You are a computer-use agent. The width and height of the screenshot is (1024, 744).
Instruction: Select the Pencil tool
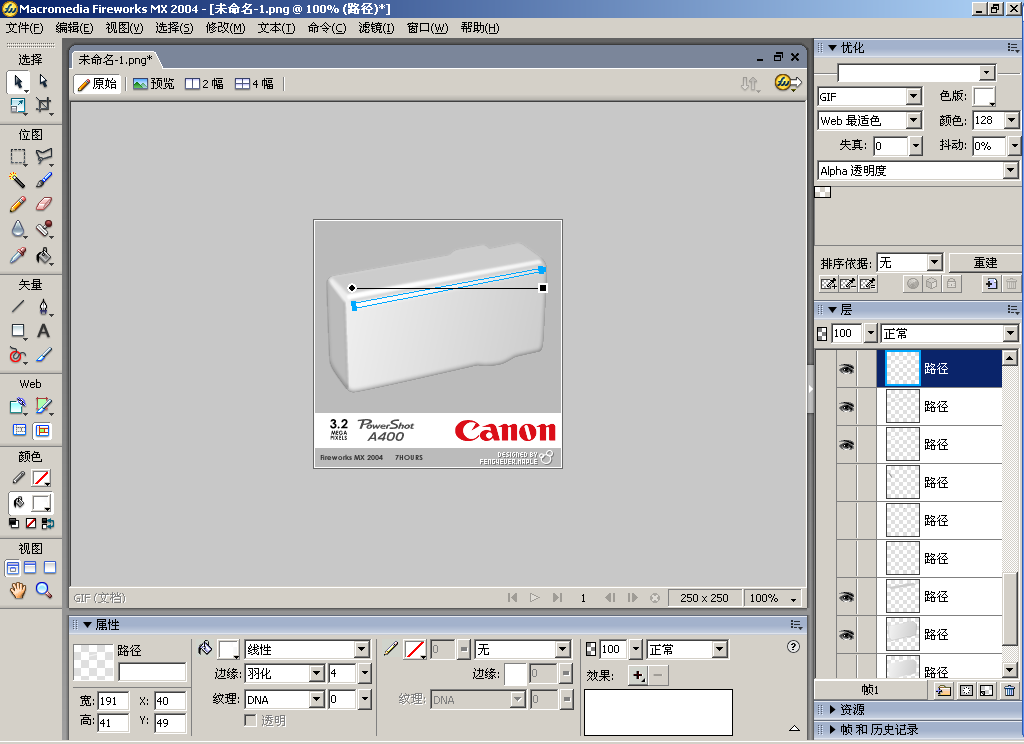click(18, 204)
